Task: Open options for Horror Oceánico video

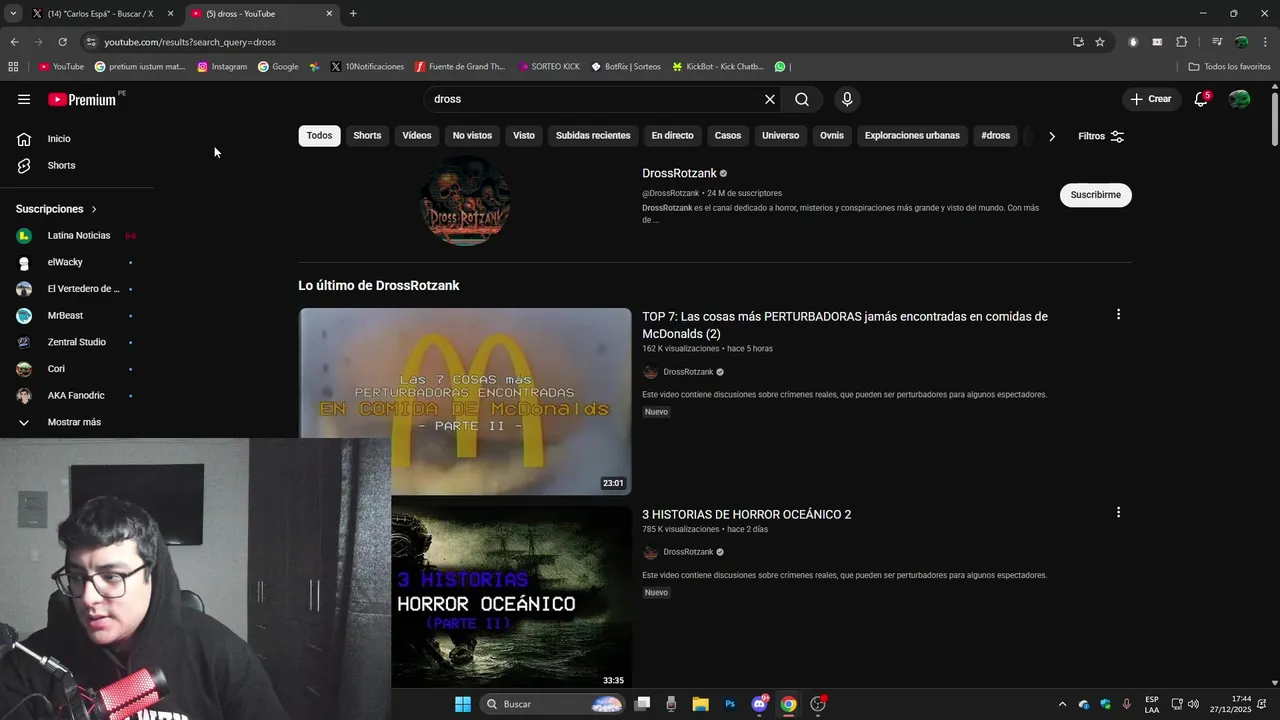Action: click(x=1118, y=512)
